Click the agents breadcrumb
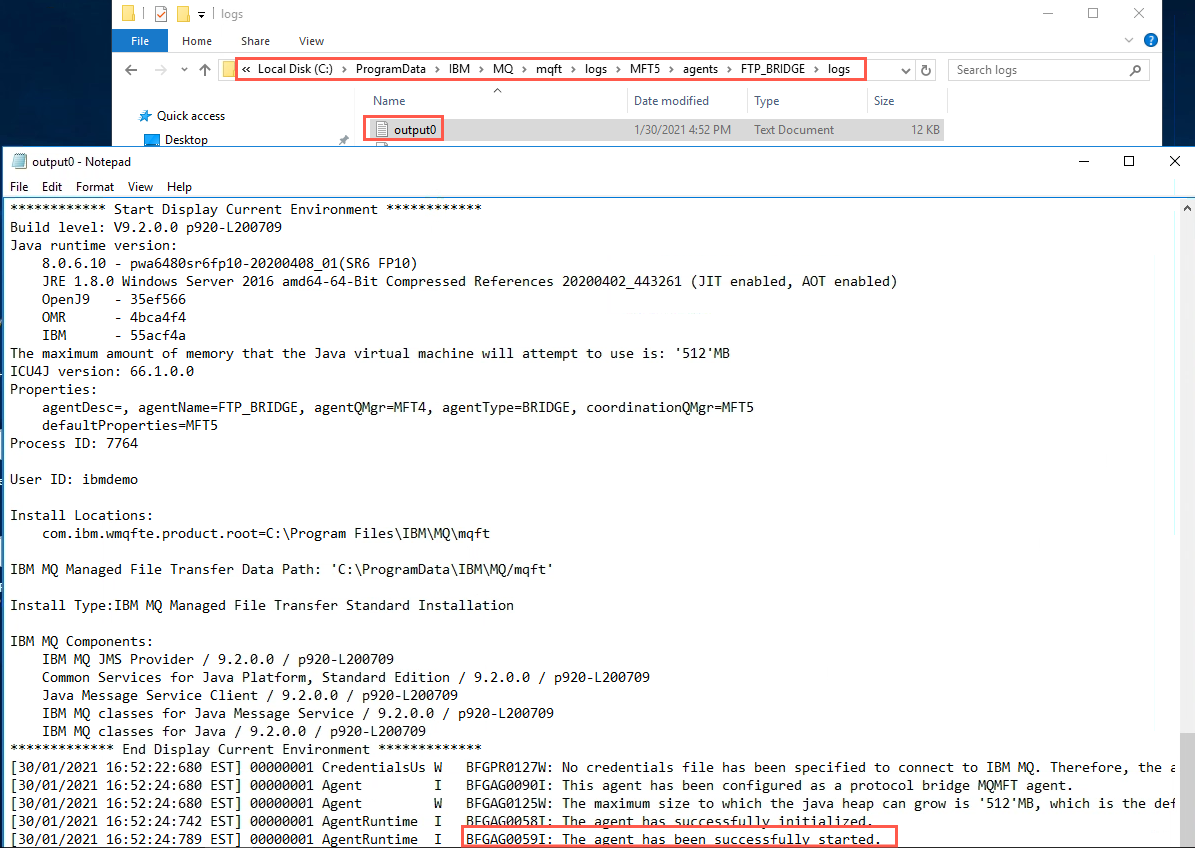This screenshot has height=848, width=1195. [x=700, y=69]
